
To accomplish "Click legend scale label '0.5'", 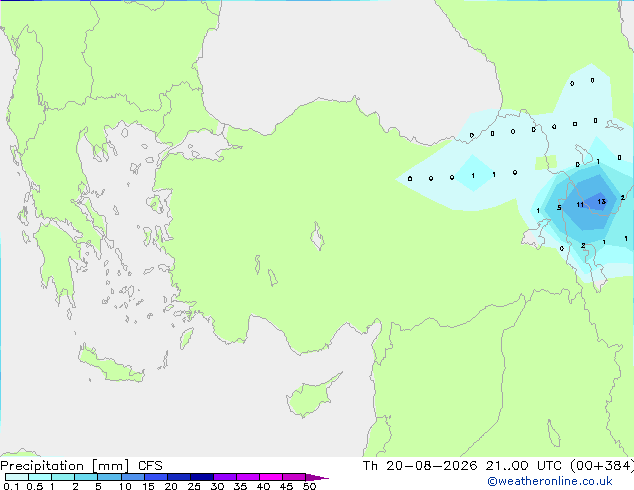I will [x=35, y=486].
